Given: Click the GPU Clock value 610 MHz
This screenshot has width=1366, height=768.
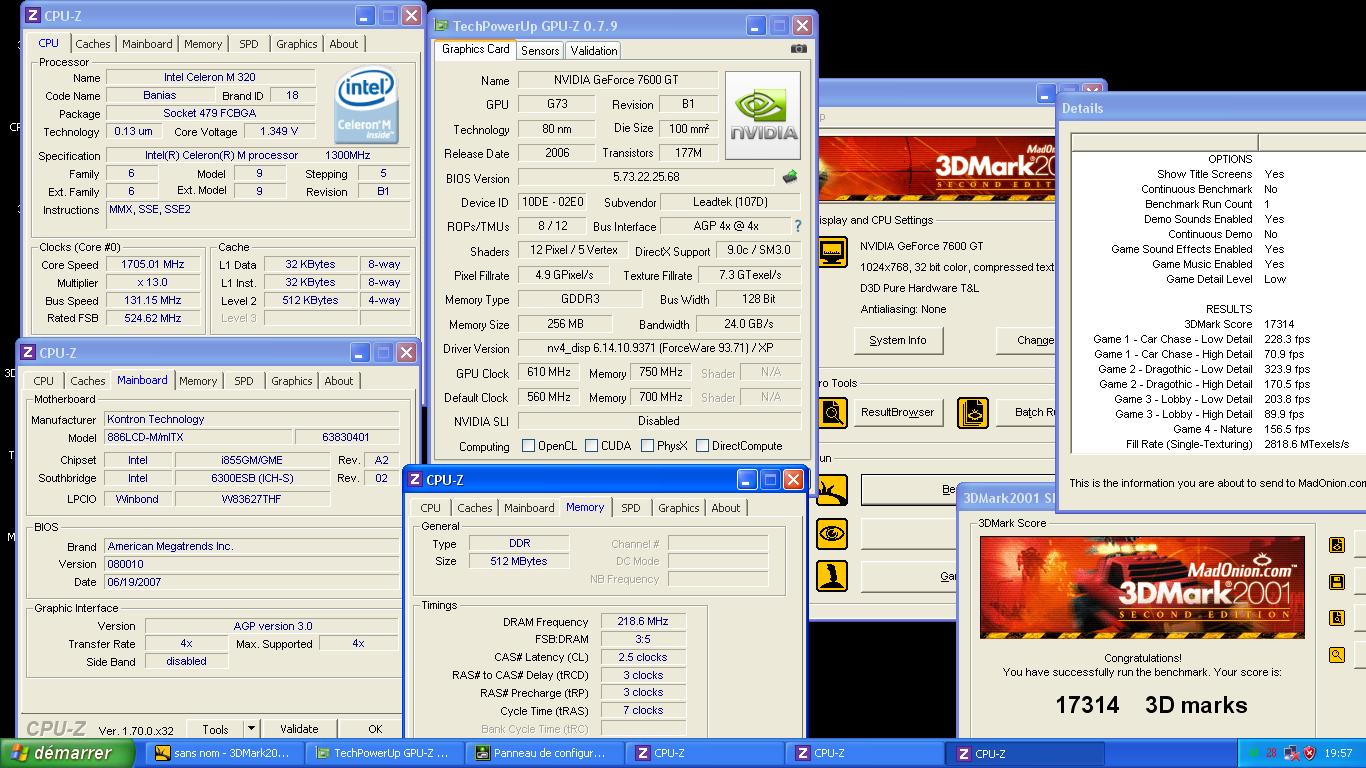Looking at the screenshot, I should pos(548,372).
